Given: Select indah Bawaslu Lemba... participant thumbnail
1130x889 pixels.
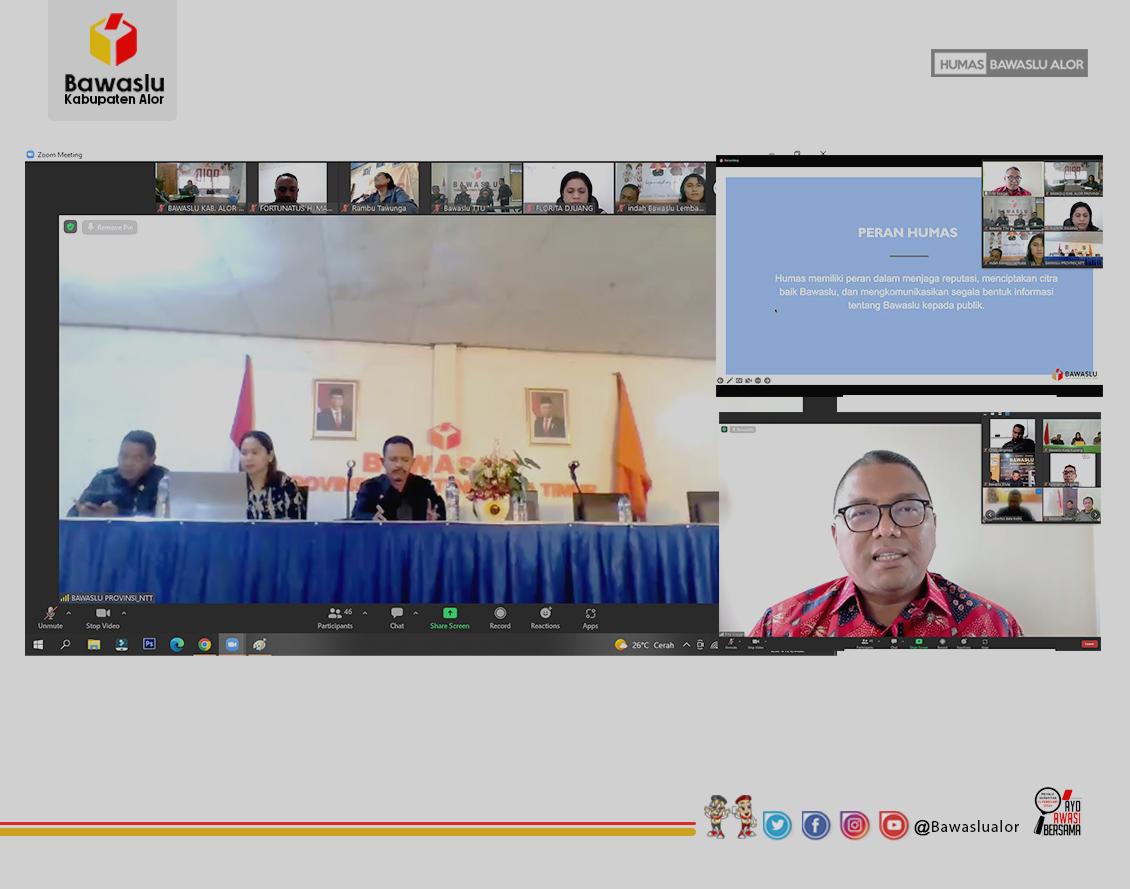Looking at the screenshot, I should pos(661,187).
